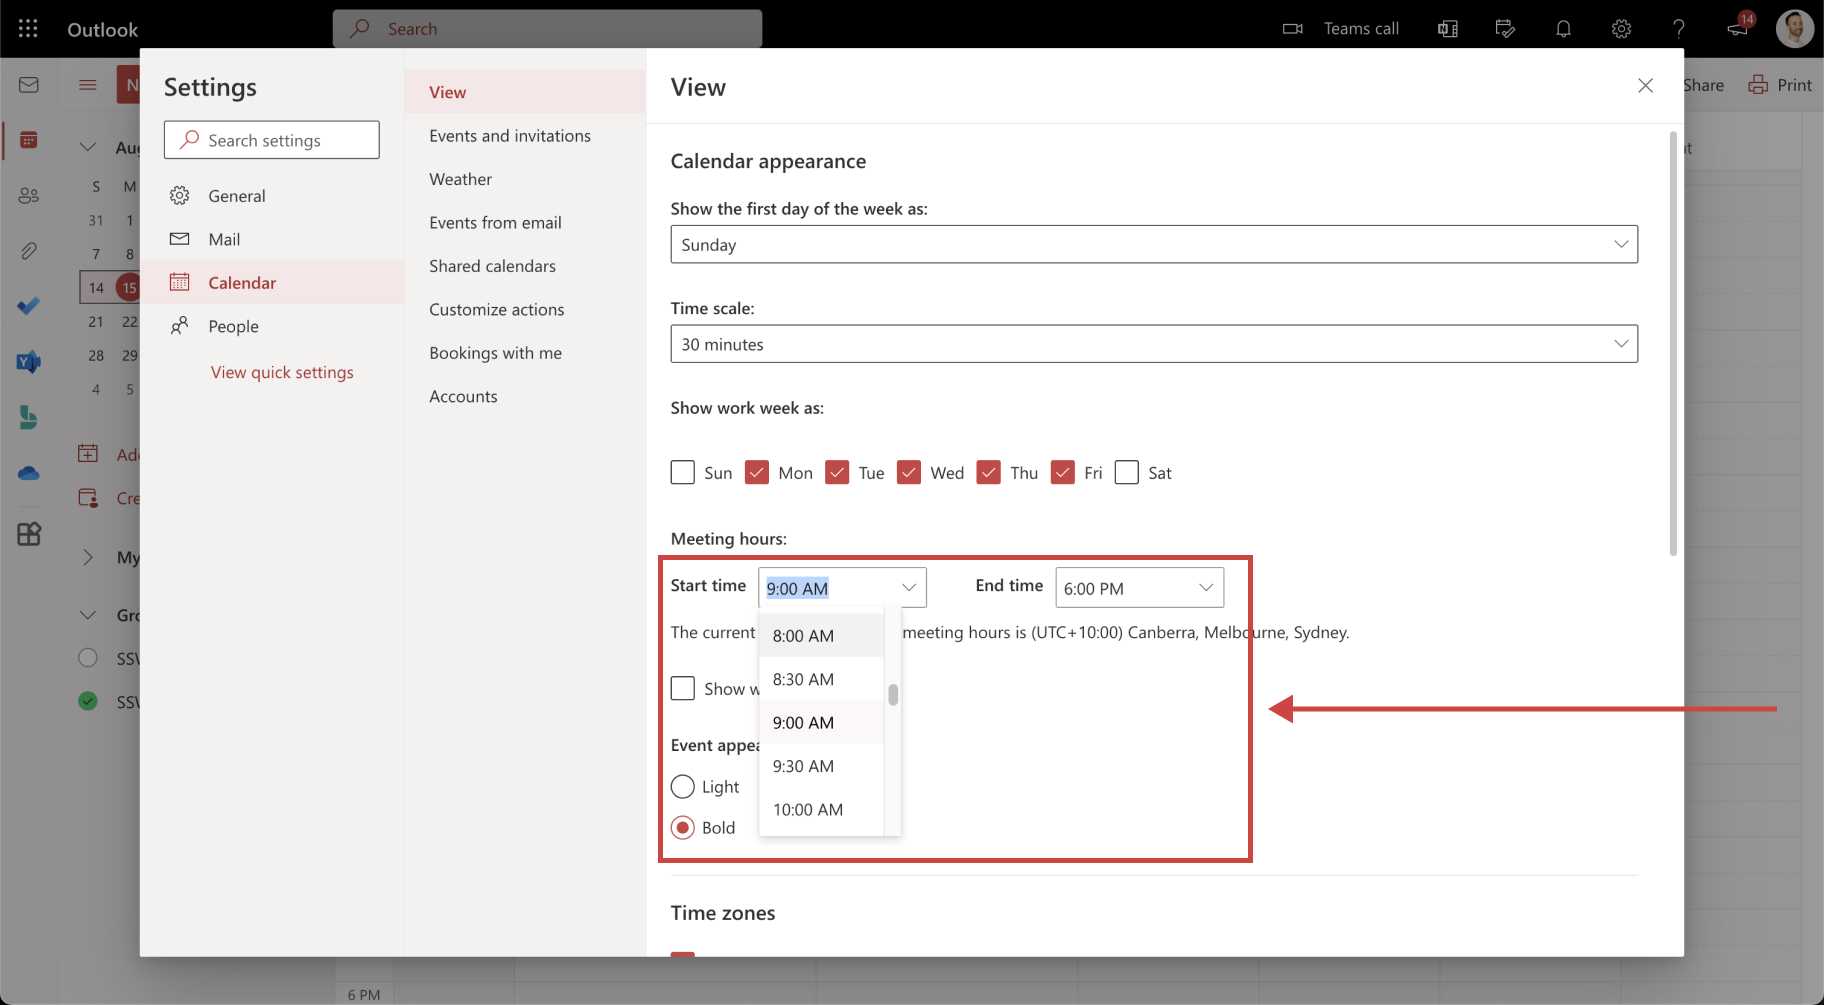Focus the Search settings field
This screenshot has width=1824, height=1005.
(x=271, y=140)
